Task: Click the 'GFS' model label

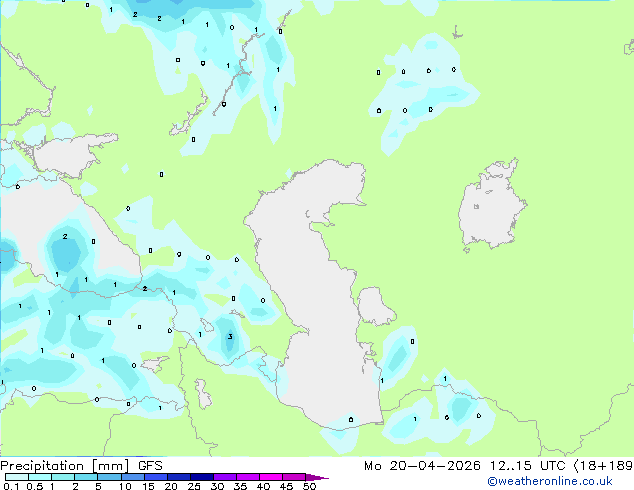Action: tap(150, 466)
